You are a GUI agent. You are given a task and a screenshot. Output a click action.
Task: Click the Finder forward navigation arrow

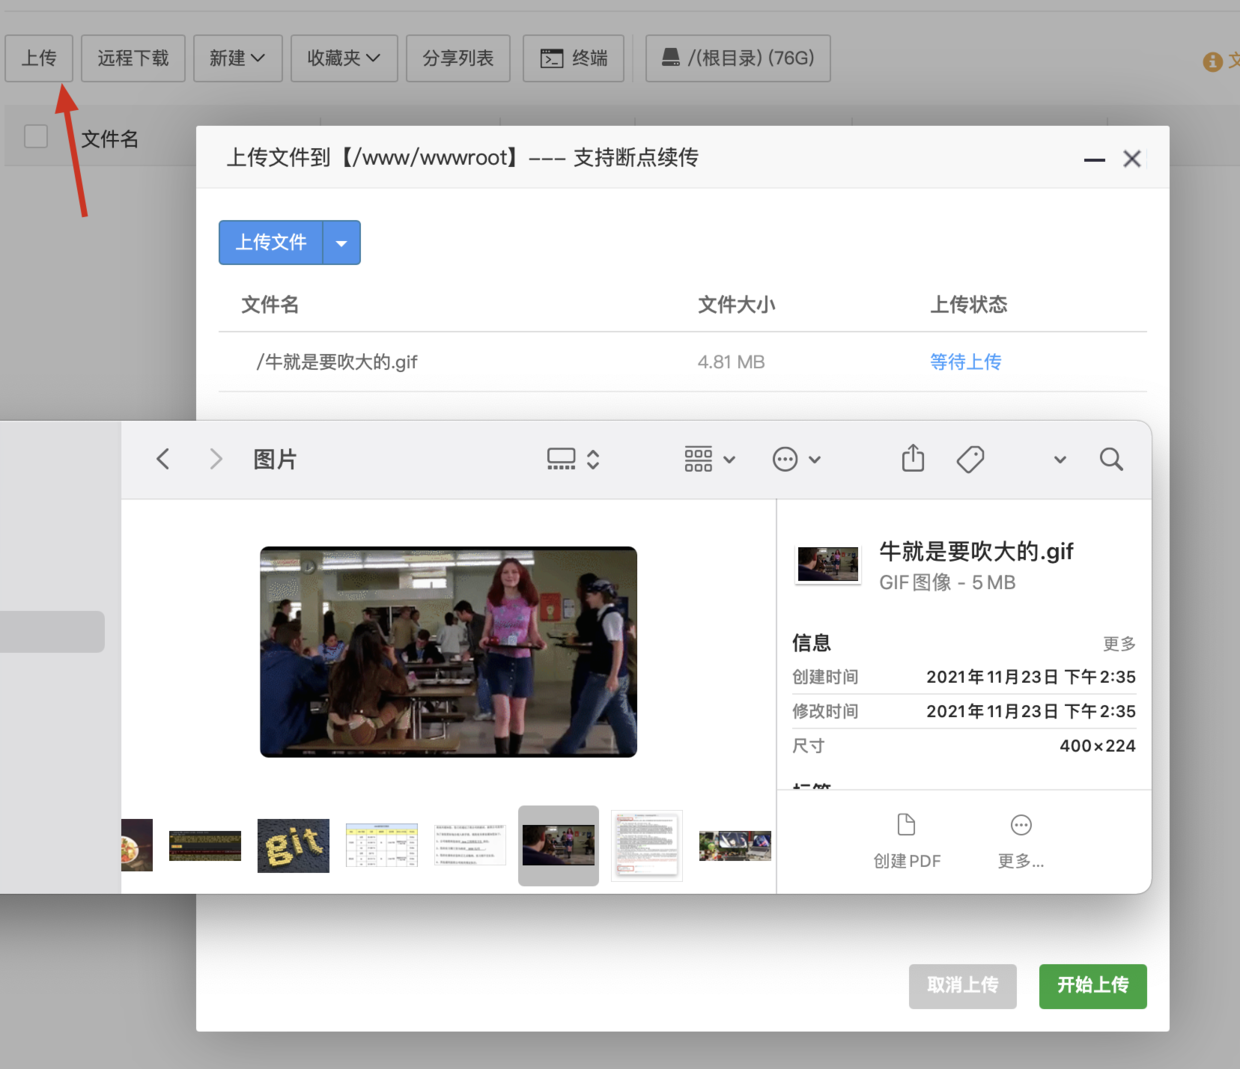[216, 459]
